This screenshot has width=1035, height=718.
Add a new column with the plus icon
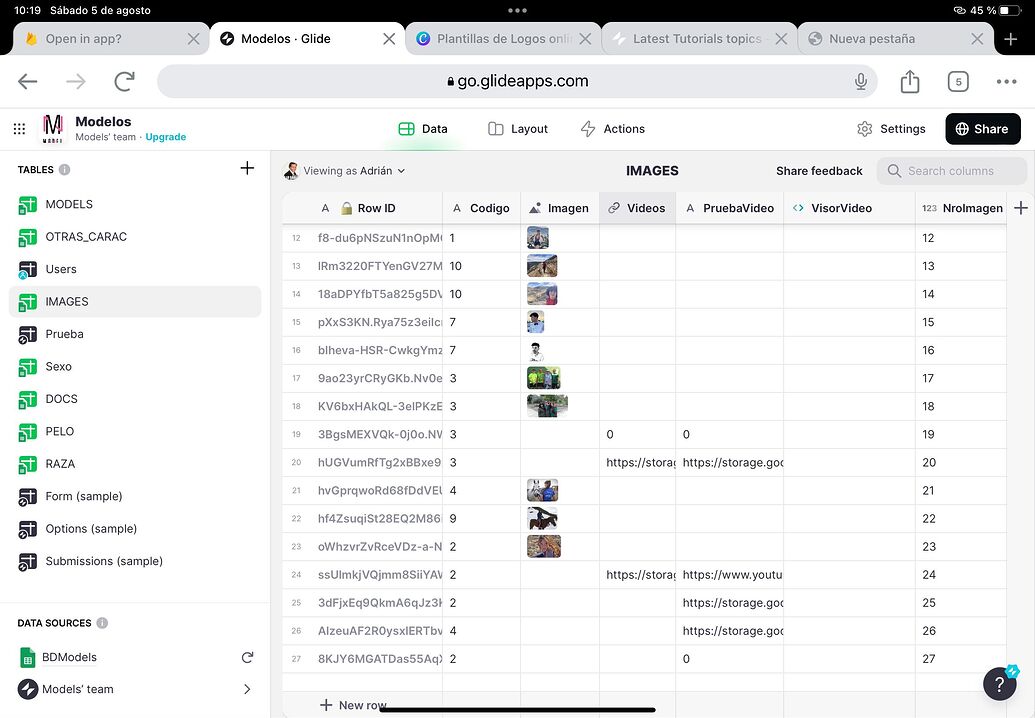click(1020, 207)
